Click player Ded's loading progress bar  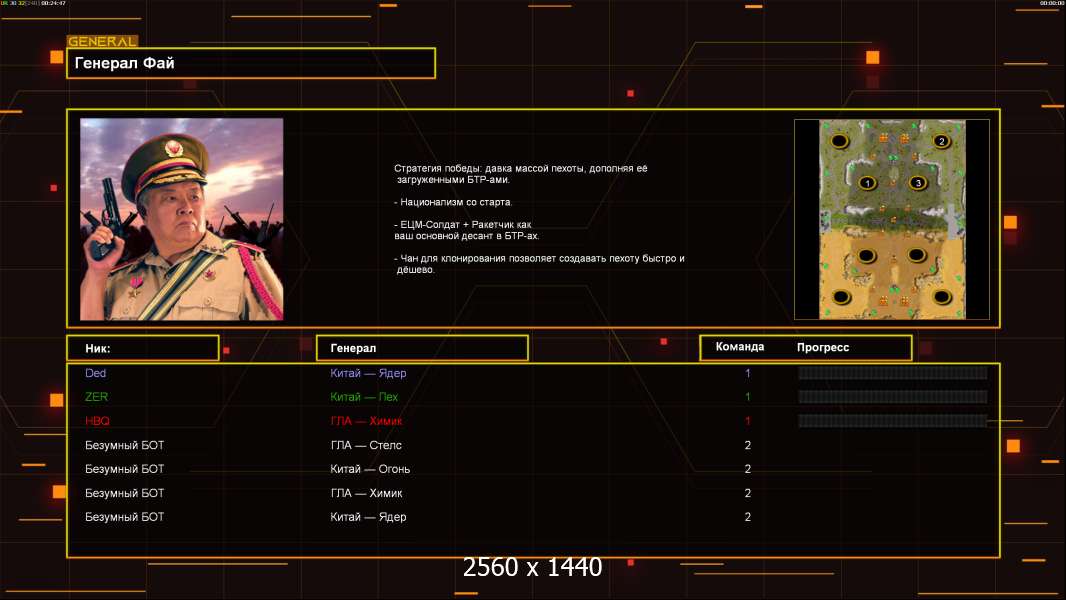(892, 373)
